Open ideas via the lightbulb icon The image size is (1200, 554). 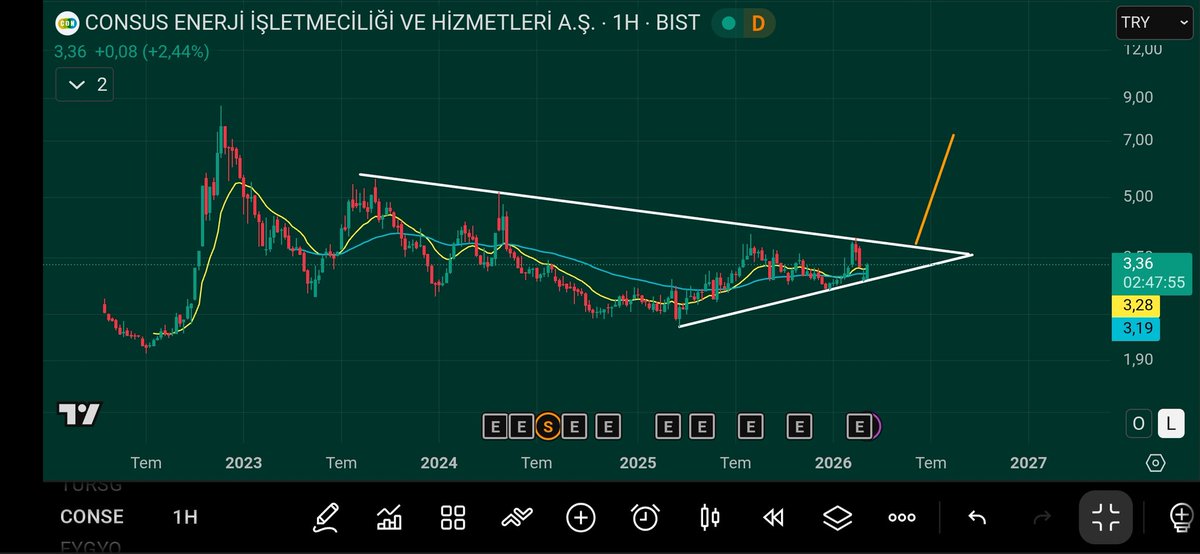(1180, 517)
